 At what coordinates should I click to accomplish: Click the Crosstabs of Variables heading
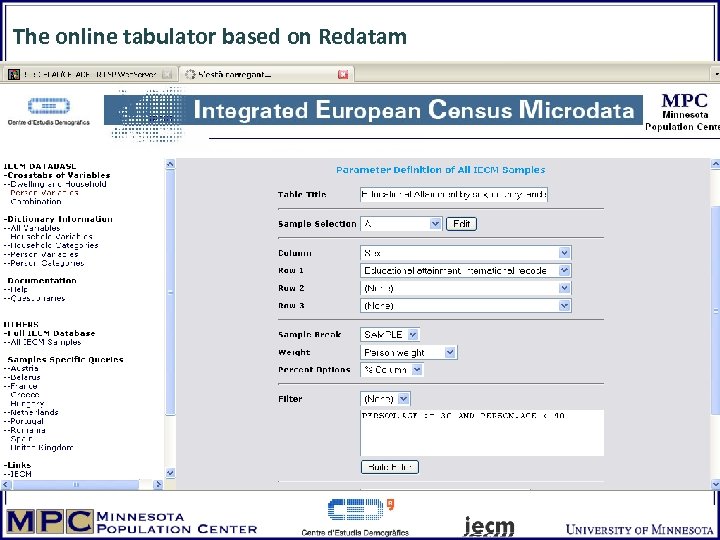pyautogui.click(x=57, y=175)
